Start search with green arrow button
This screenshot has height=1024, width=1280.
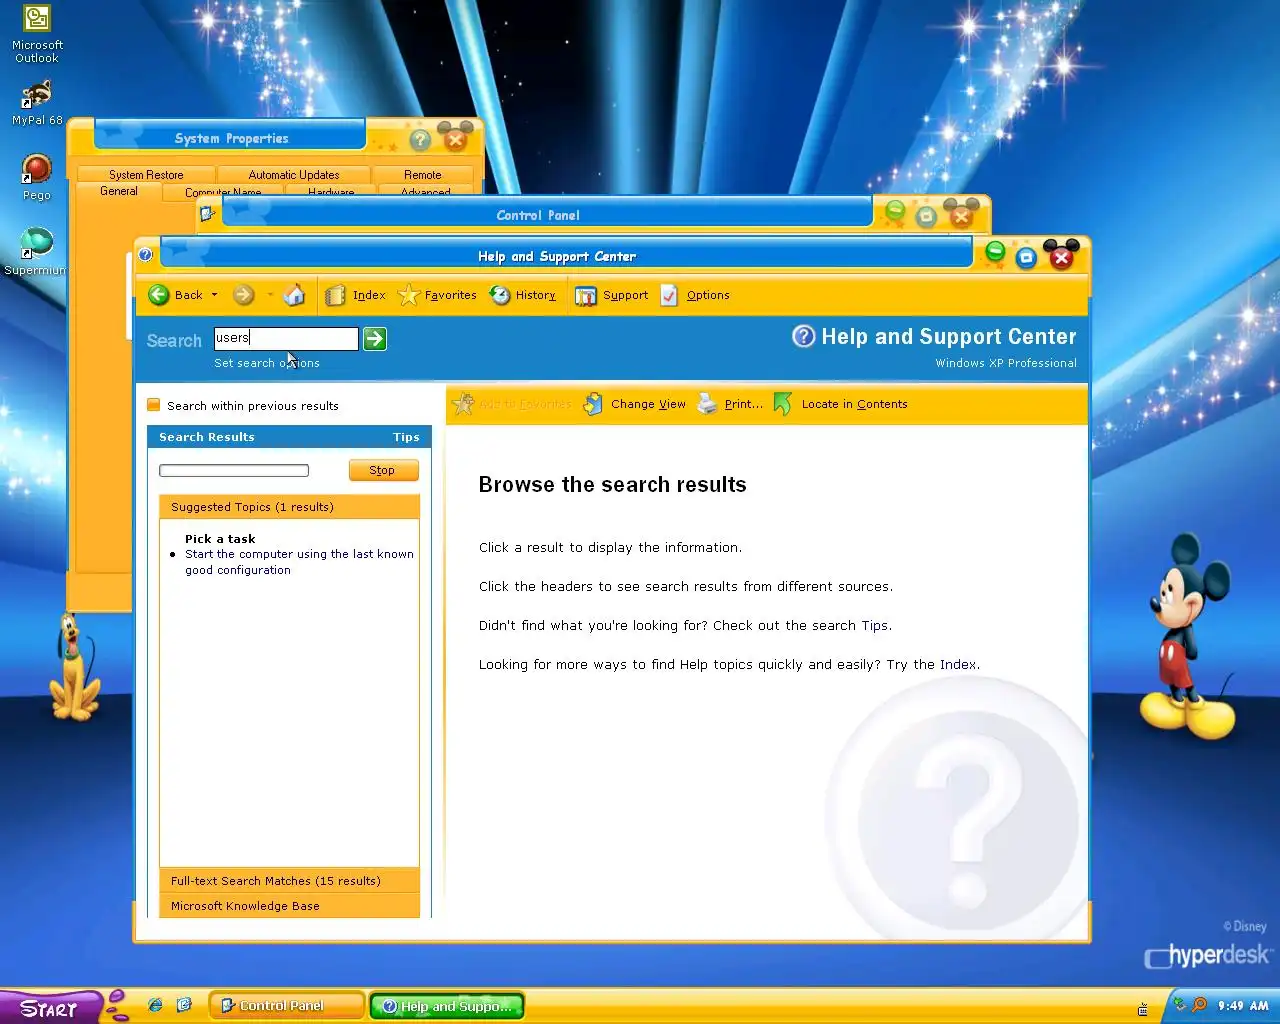[x=374, y=339]
